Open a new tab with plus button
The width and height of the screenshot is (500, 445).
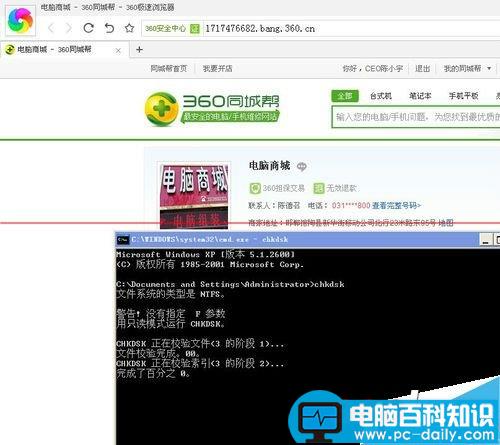click(x=139, y=50)
